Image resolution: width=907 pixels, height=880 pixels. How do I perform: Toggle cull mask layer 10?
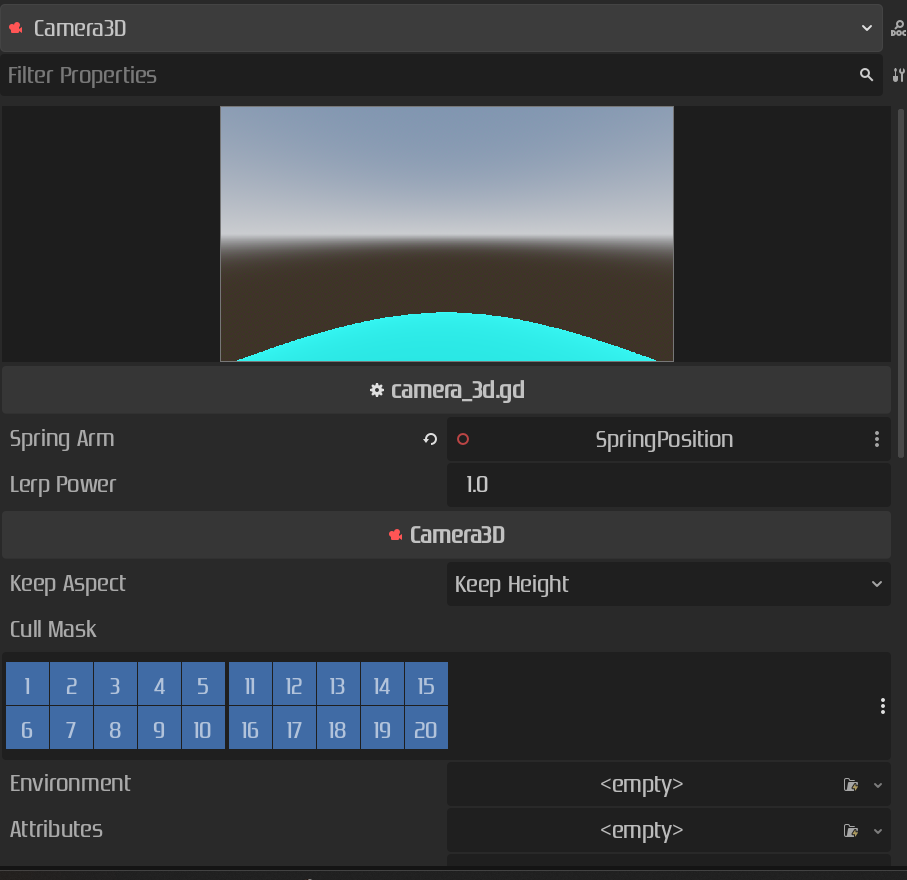click(203, 728)
